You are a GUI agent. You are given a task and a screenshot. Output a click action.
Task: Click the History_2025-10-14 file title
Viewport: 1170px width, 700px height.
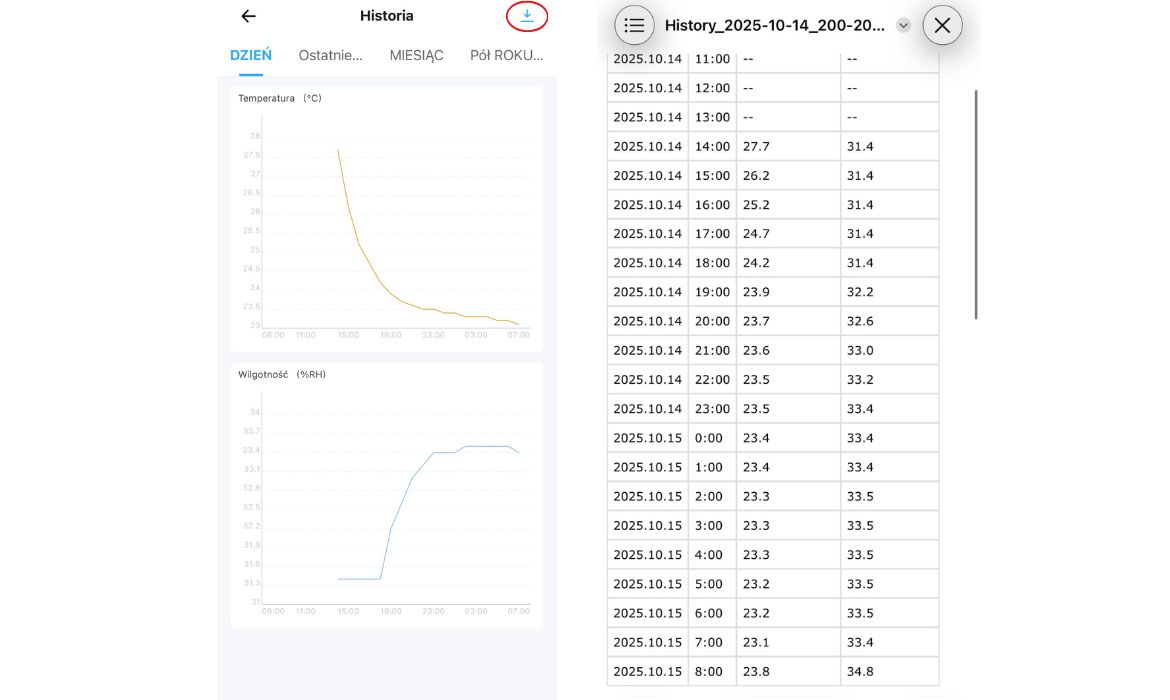(x=774, y=26)
